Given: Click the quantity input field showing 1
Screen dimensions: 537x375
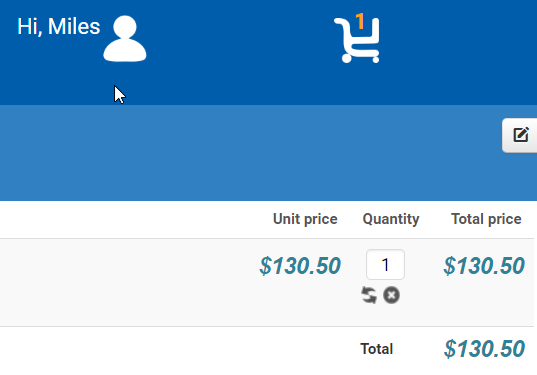Looking at the screenshot, I should point(385,265).
